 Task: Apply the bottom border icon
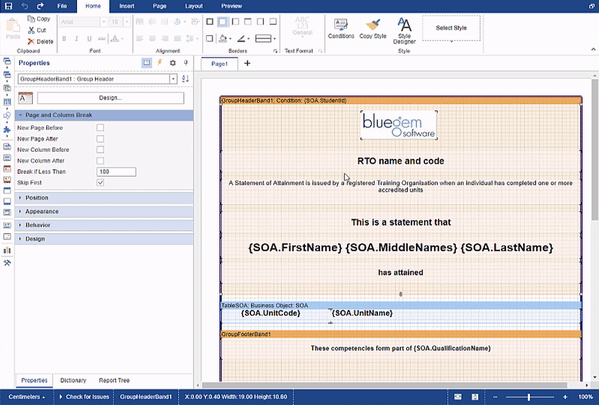273,22
